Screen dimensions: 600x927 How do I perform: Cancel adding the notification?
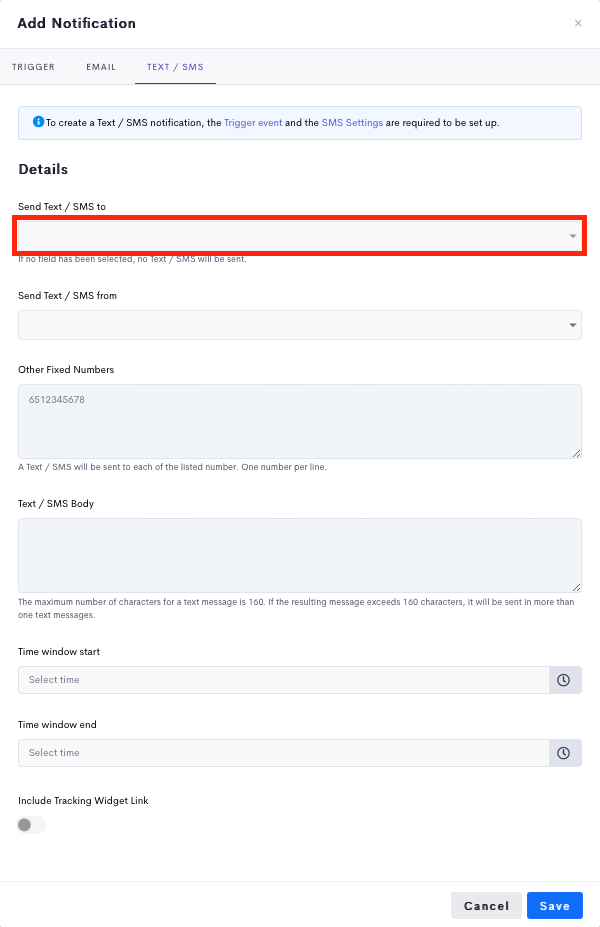point(486,906)
